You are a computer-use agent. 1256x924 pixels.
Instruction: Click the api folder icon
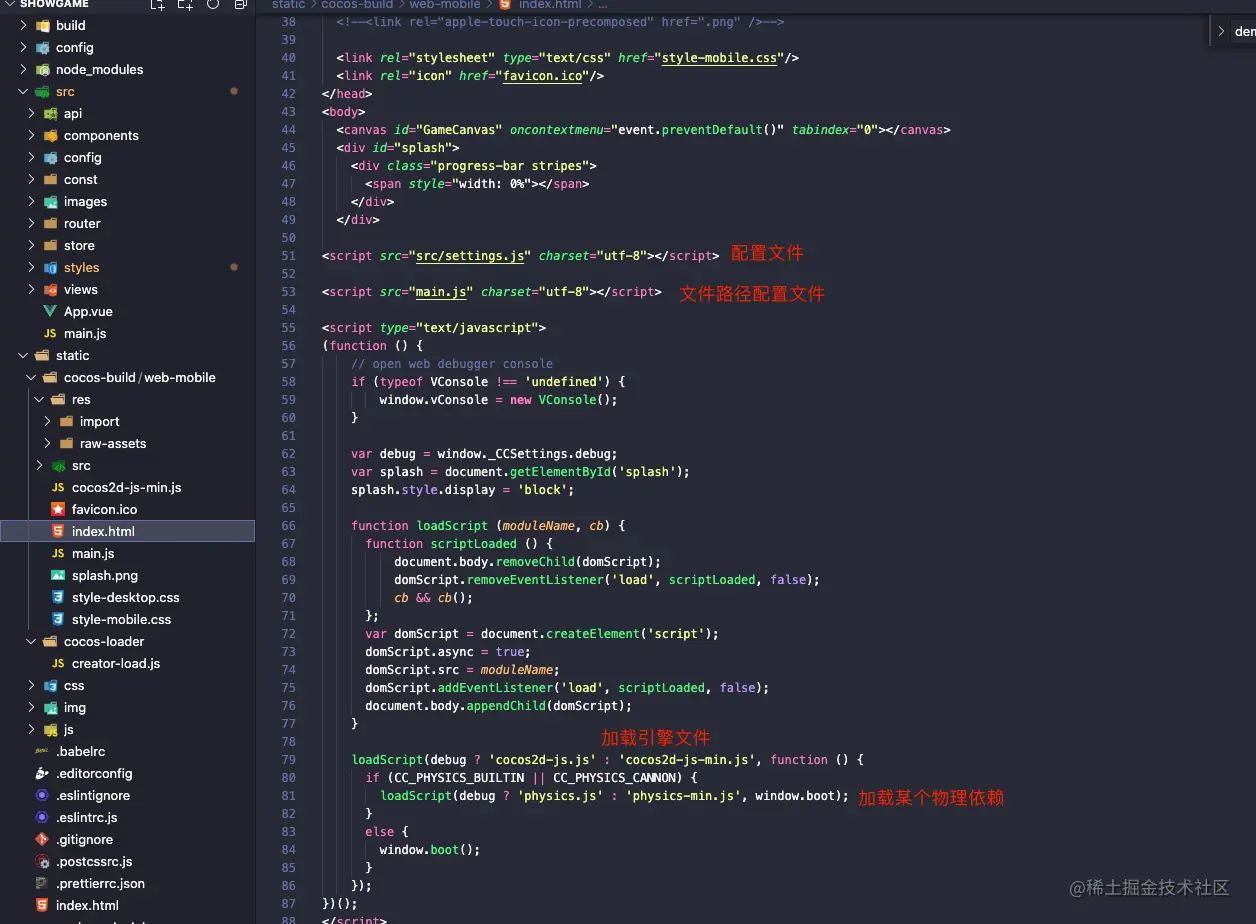(x=50, y=113)
